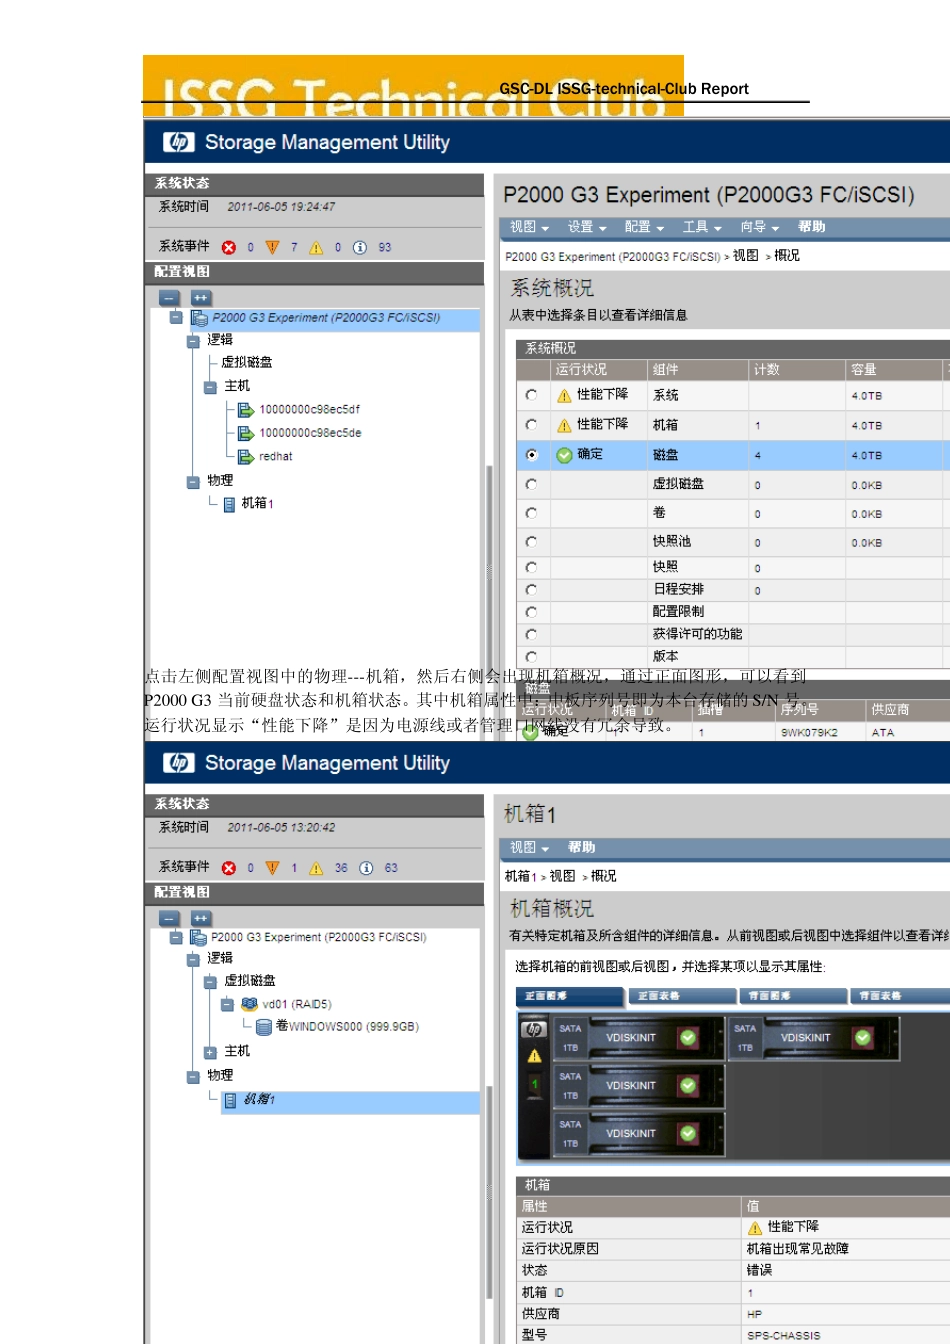Click the 性能下降 warning icon in the 系统 row
The width and height of the screenshot is (950, 1344).
tap(564, 396)
